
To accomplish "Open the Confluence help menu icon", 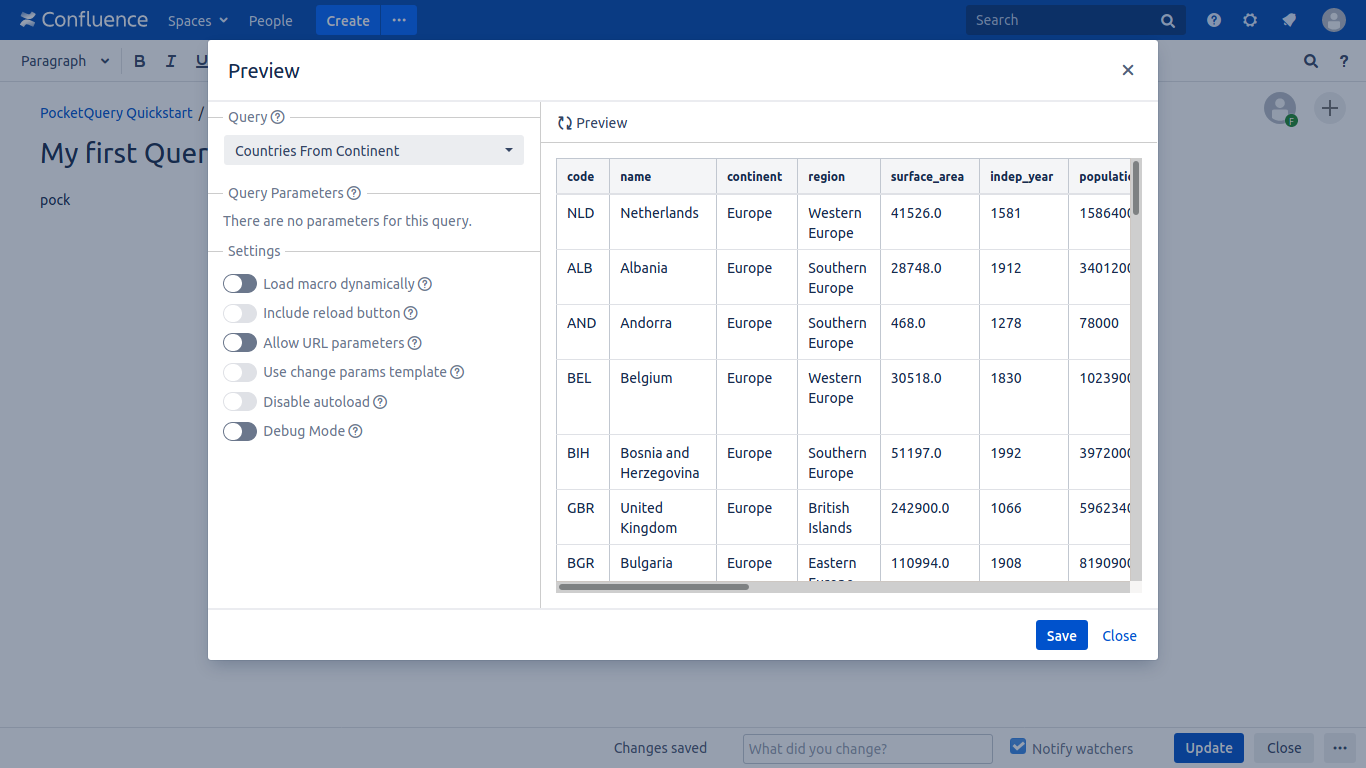I will (1214, 20).
